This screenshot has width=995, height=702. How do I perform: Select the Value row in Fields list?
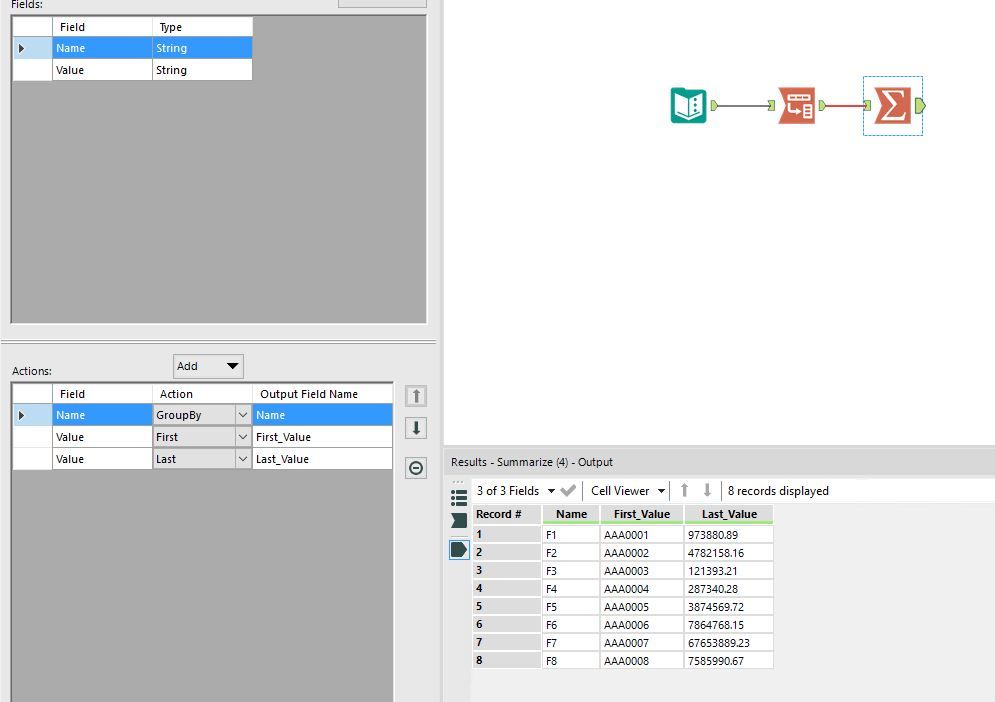click(133, 70)
